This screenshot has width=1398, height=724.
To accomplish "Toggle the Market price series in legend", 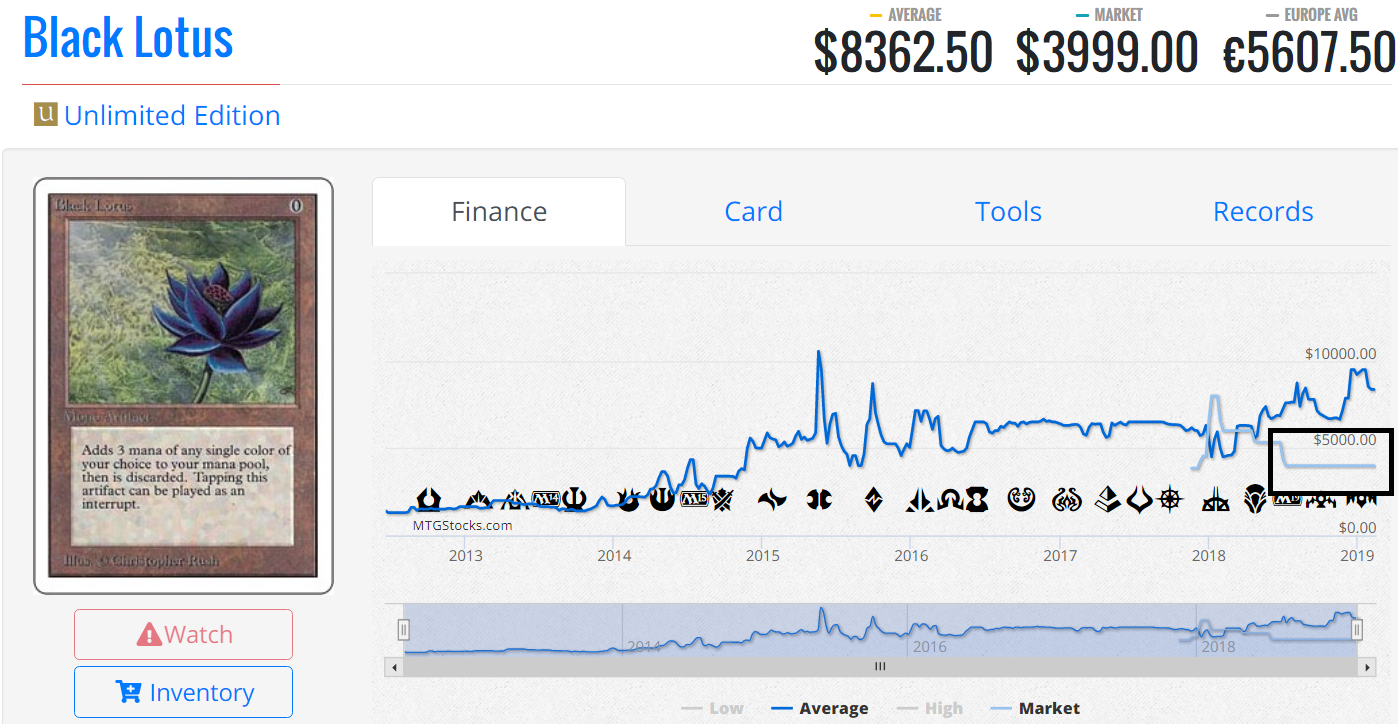I will pos(1035,708).
